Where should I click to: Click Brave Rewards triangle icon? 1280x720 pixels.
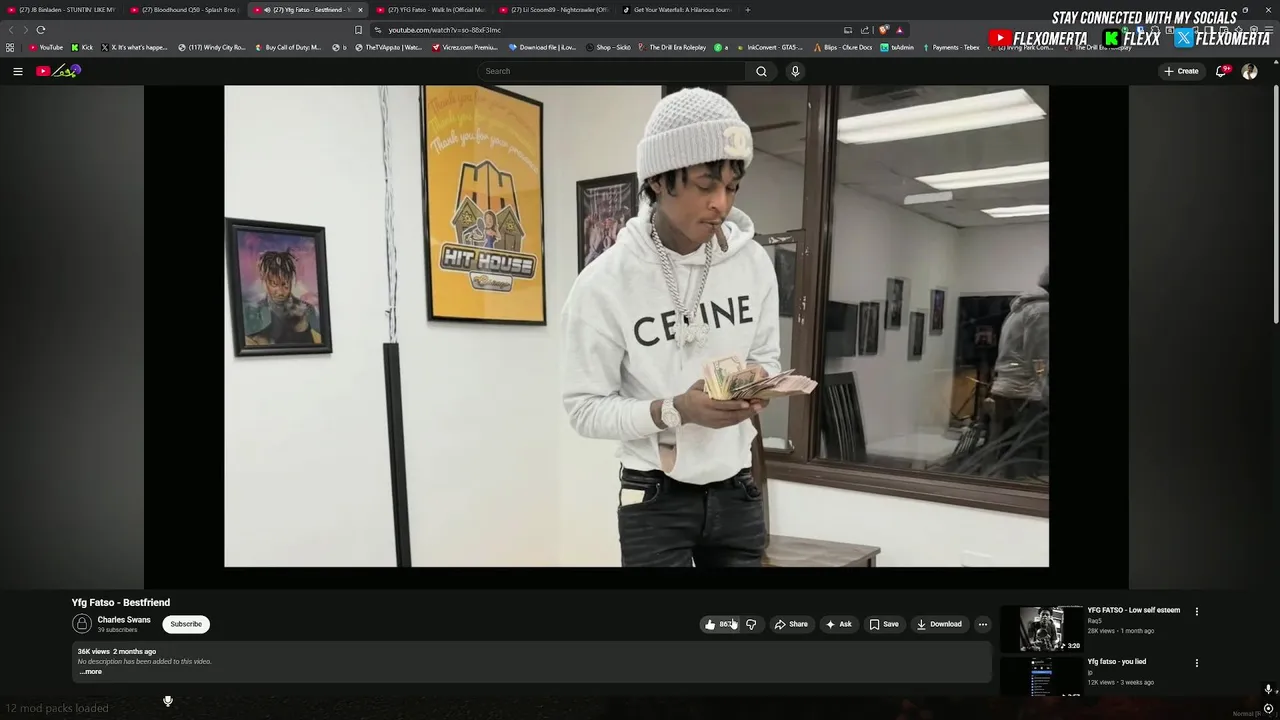click(x=899, y=30)
